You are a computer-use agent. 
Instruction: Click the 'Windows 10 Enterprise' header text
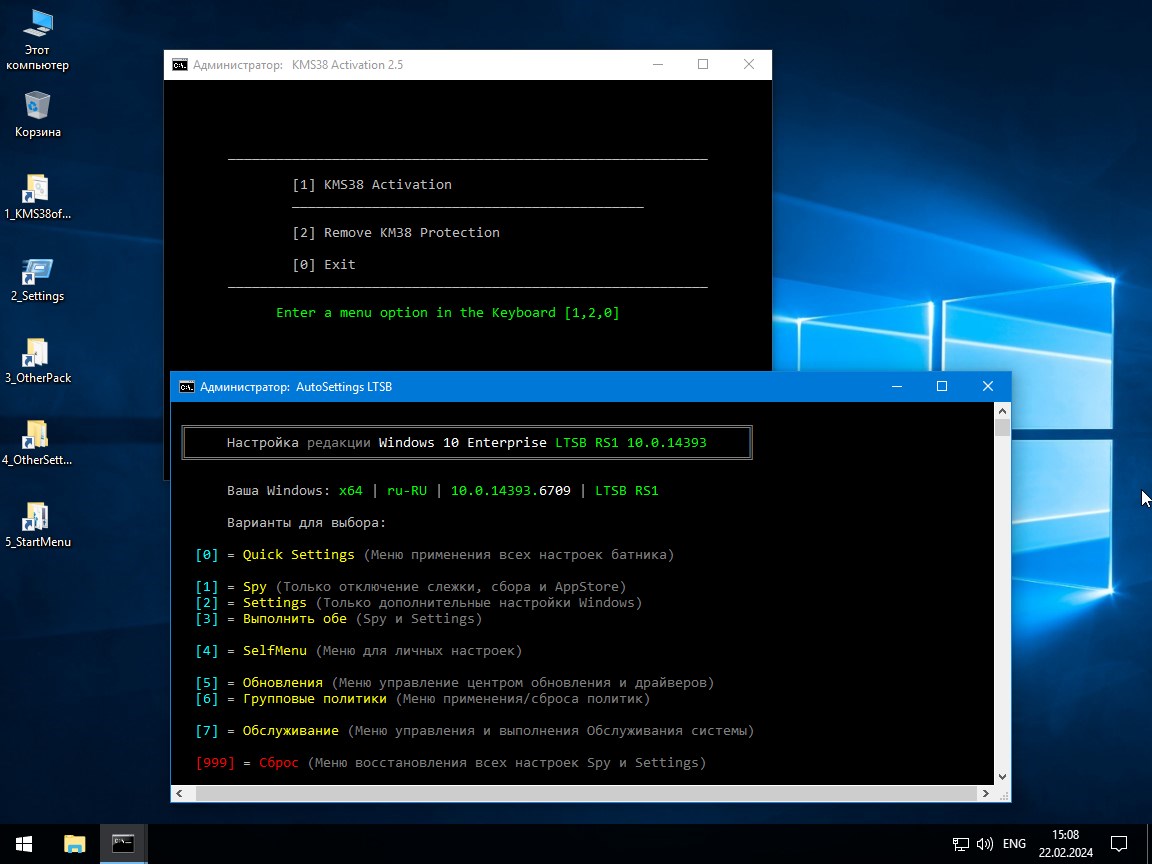[x=463, y=443]
